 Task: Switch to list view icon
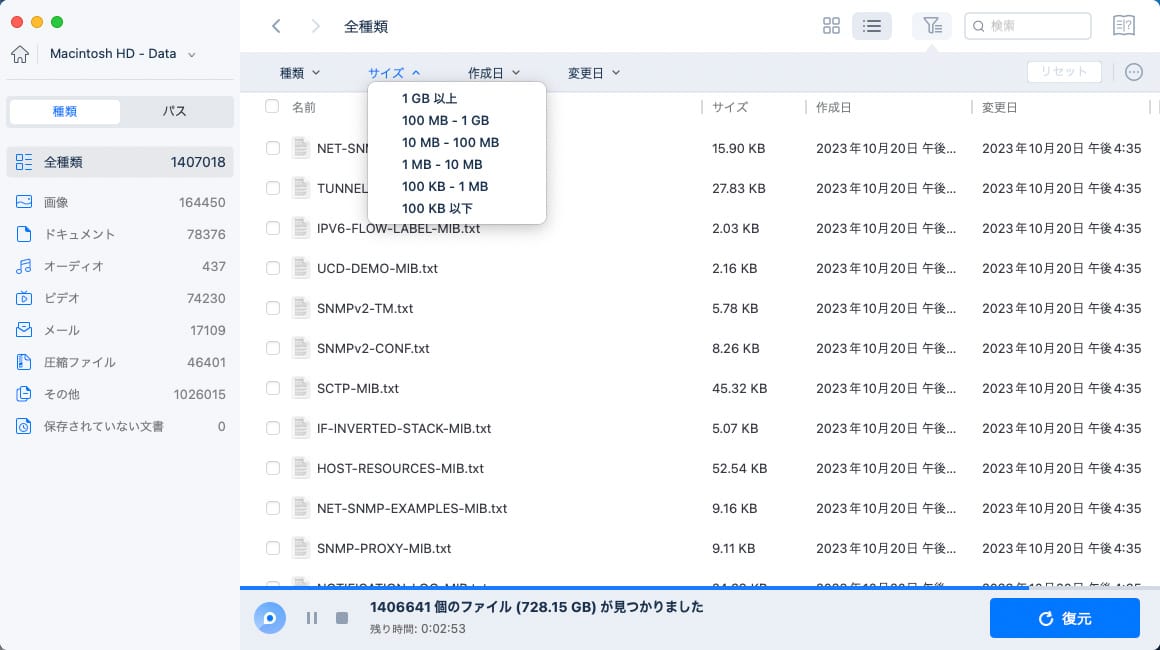(x=871, y=26)
